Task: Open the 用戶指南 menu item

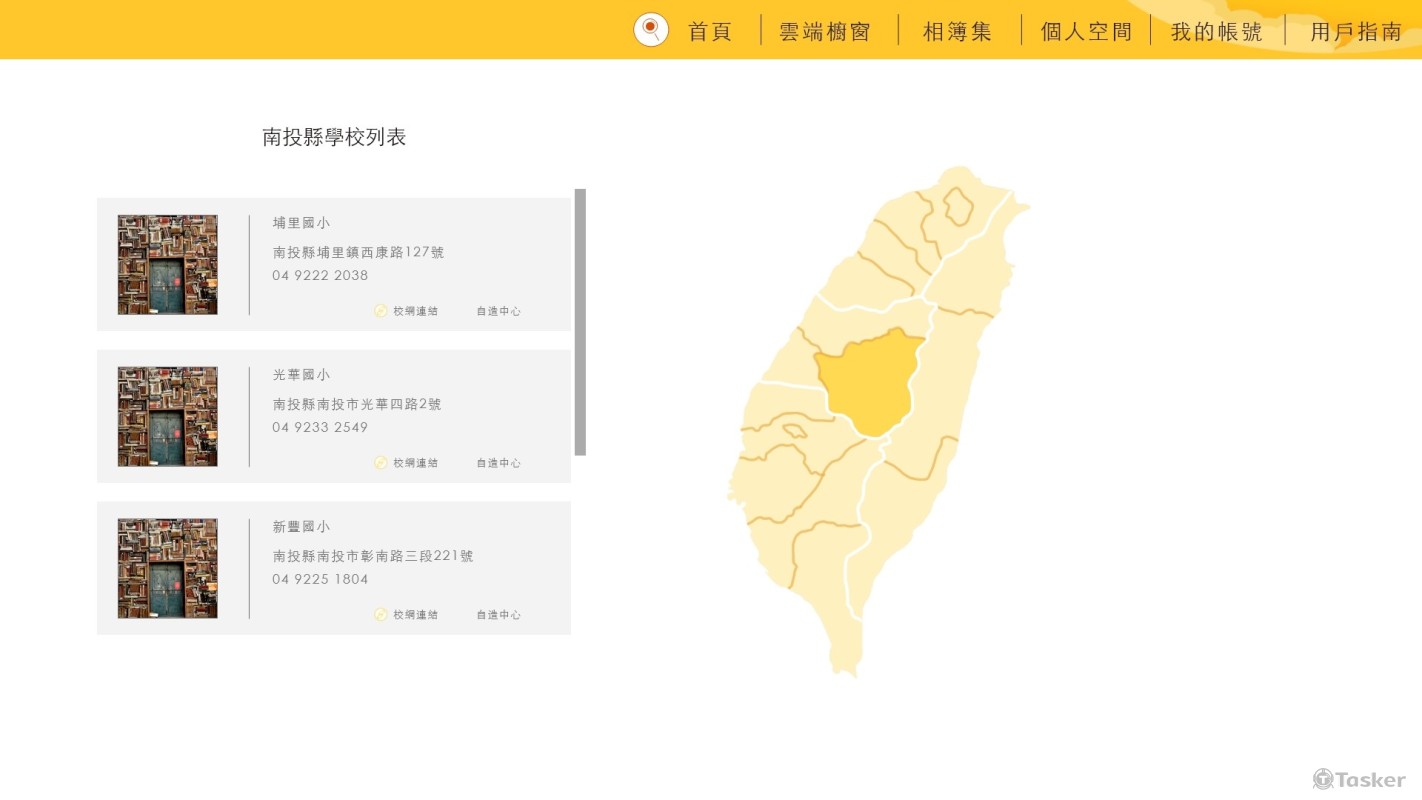Action: pyautogui.click(x=1356, y=32)
